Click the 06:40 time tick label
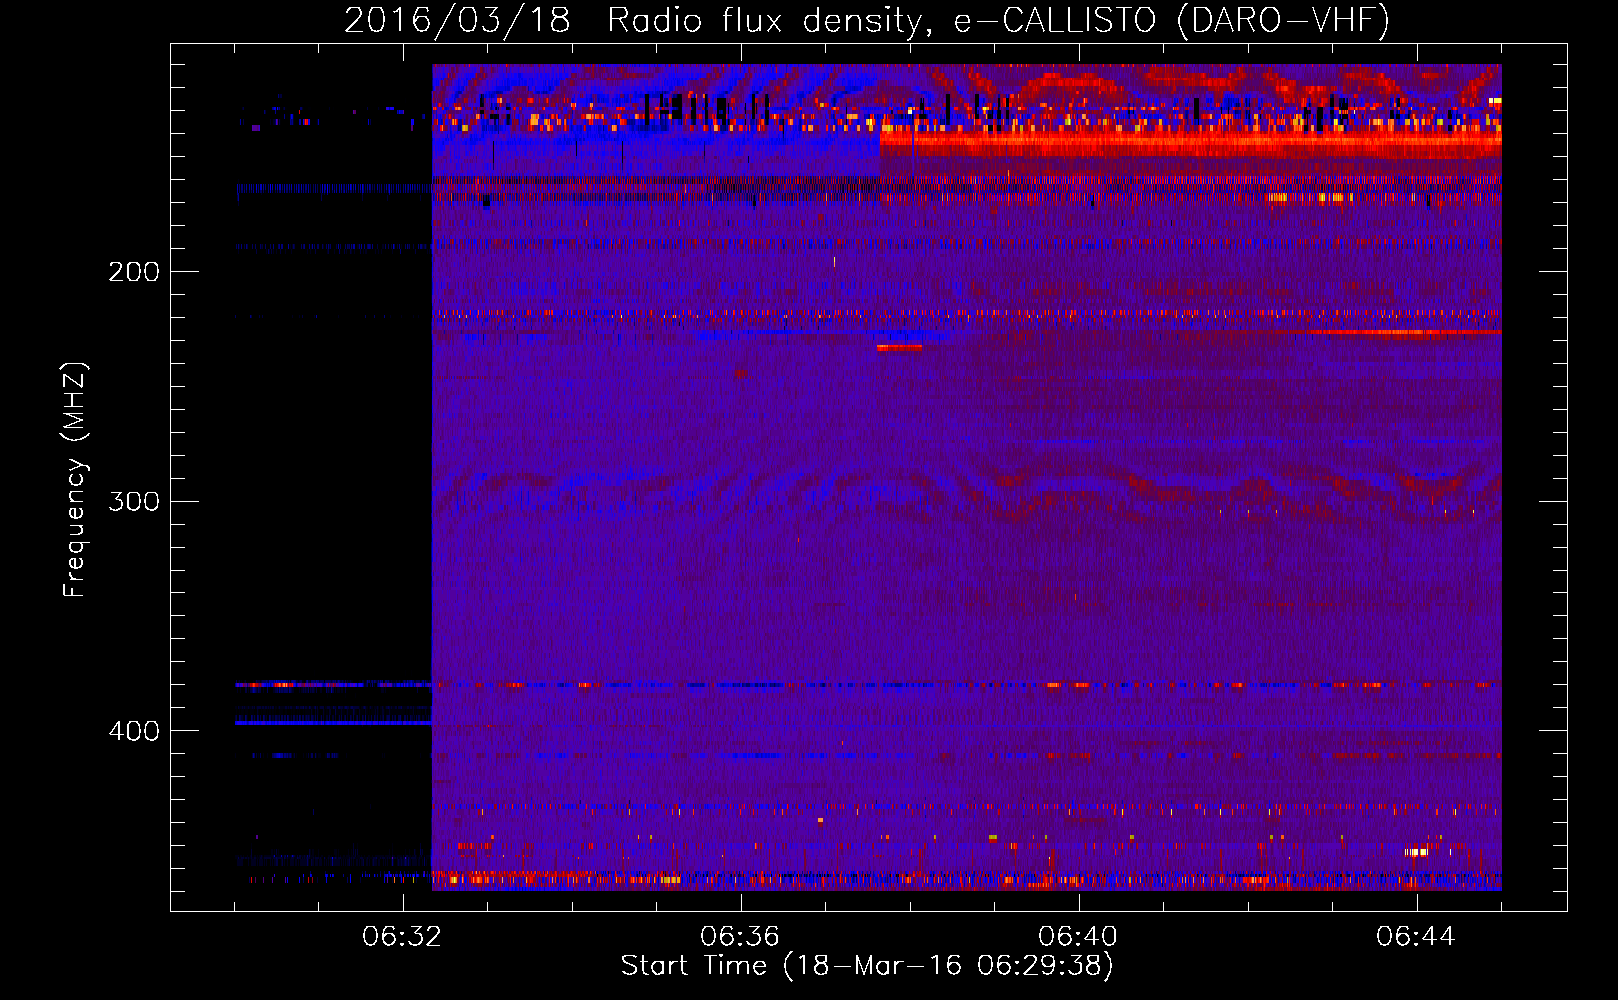This screenshot has height=1000, width=1618. coord(1078,937)
